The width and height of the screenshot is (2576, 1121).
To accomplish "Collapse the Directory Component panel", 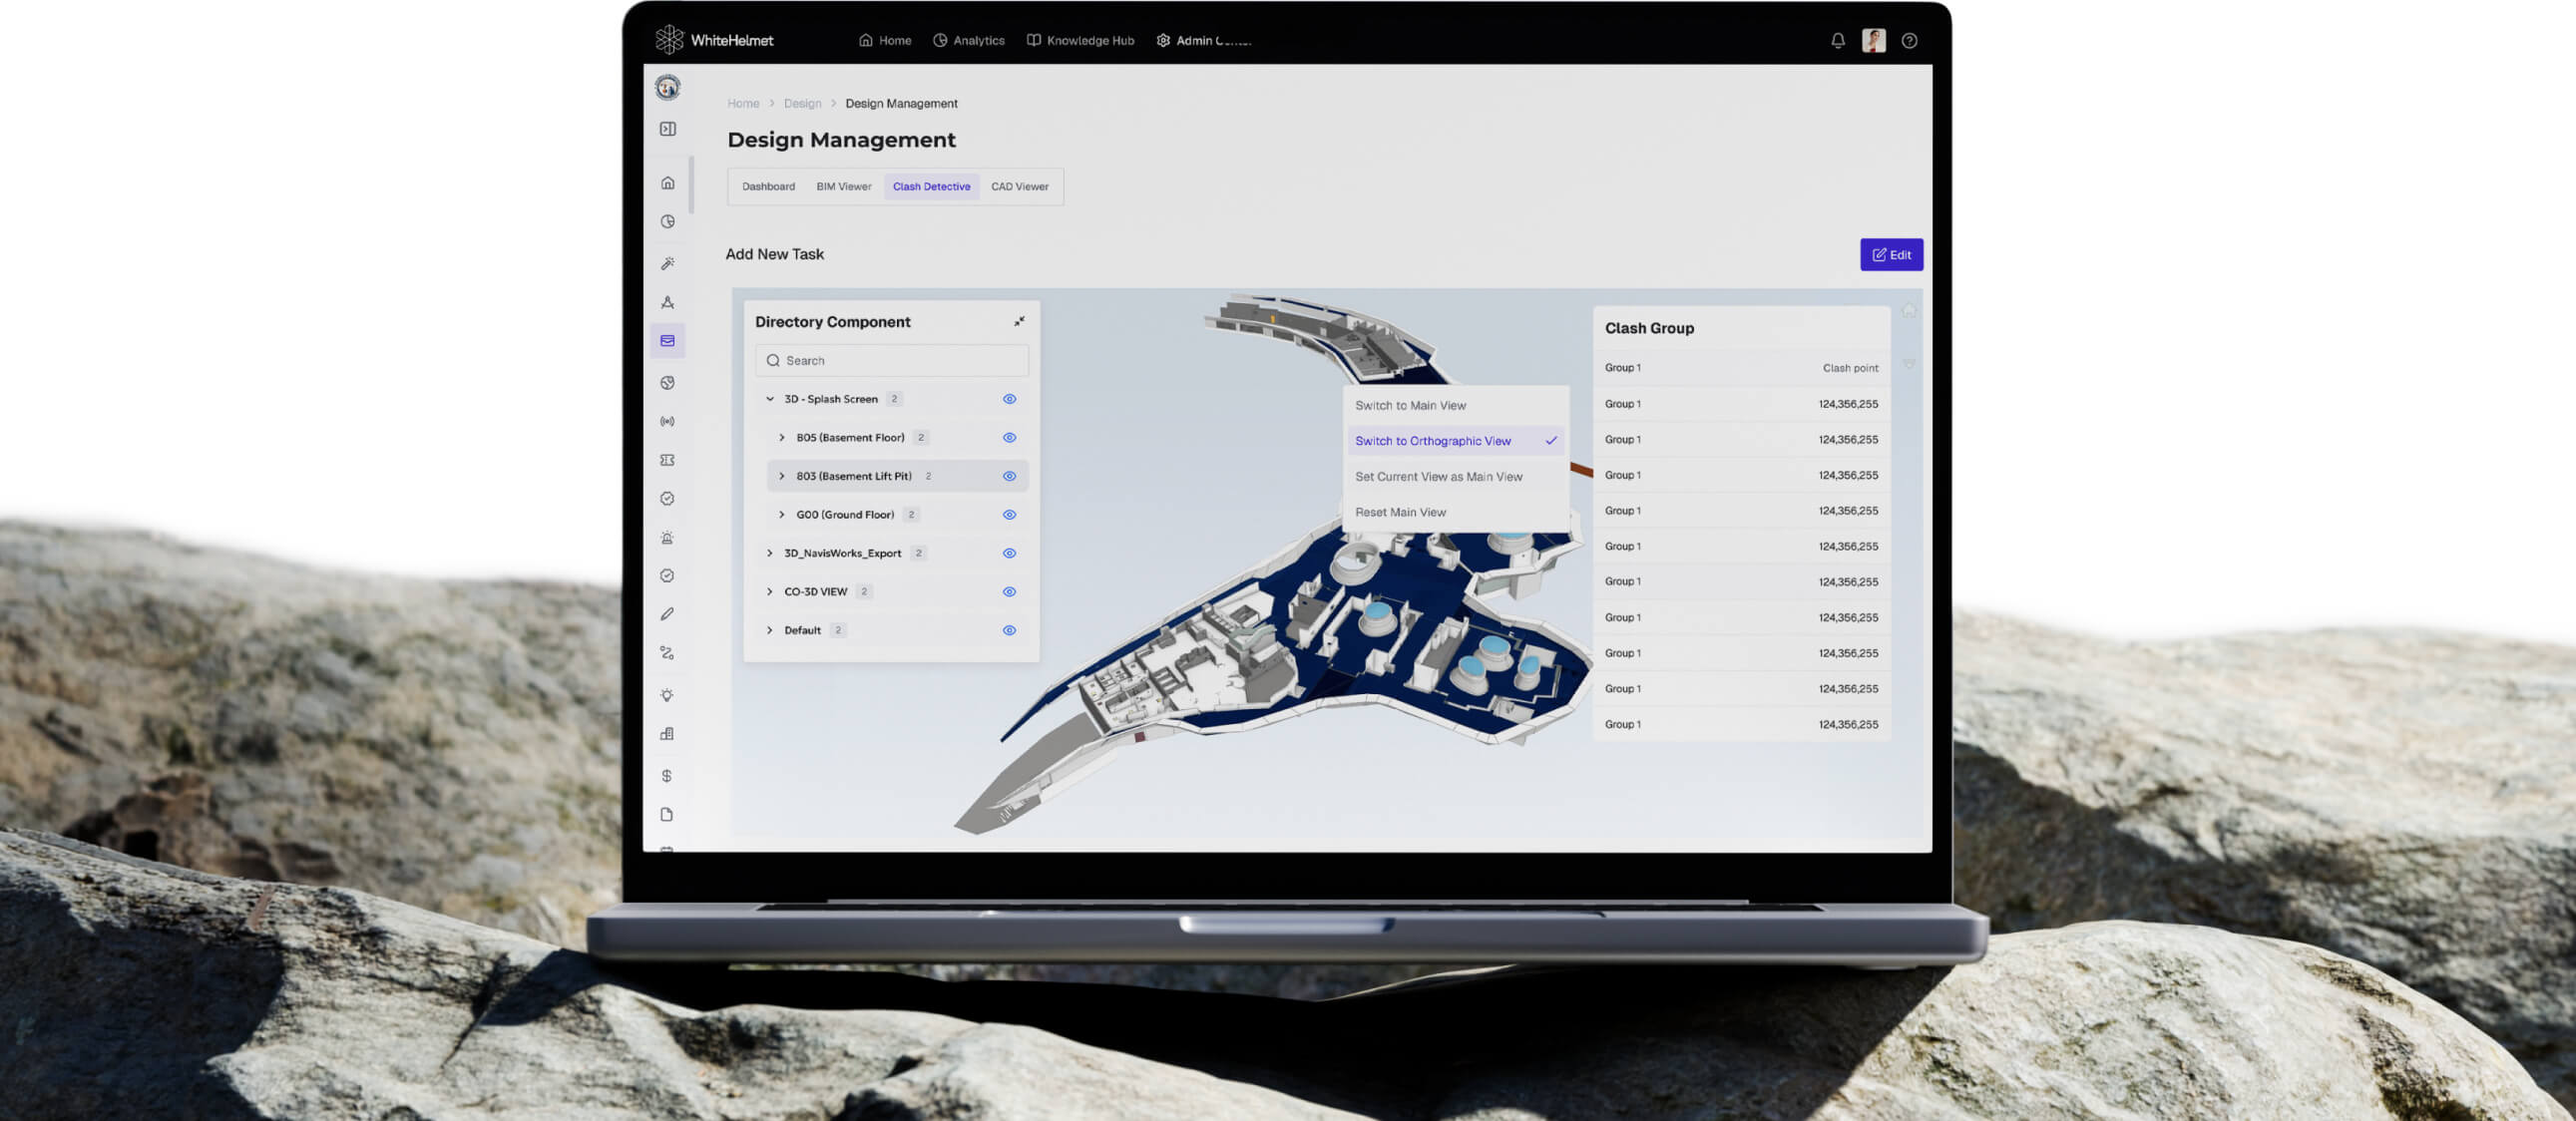I will click(1019, 321).
